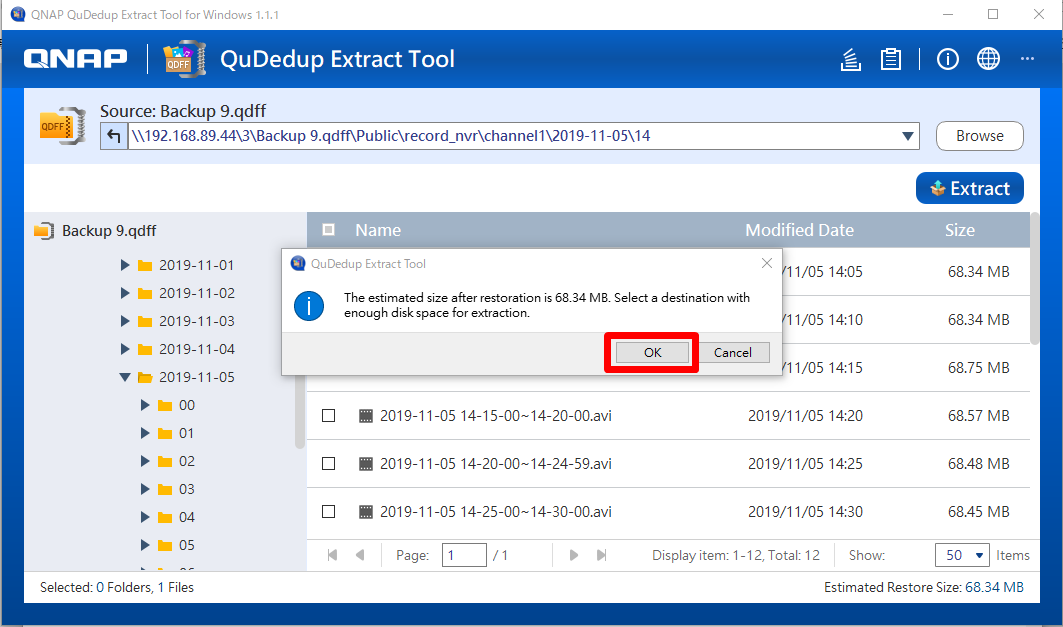This screenshot has width=1063, height=627.
Task: Click the 00 folder icon
Action: point(165,405)
